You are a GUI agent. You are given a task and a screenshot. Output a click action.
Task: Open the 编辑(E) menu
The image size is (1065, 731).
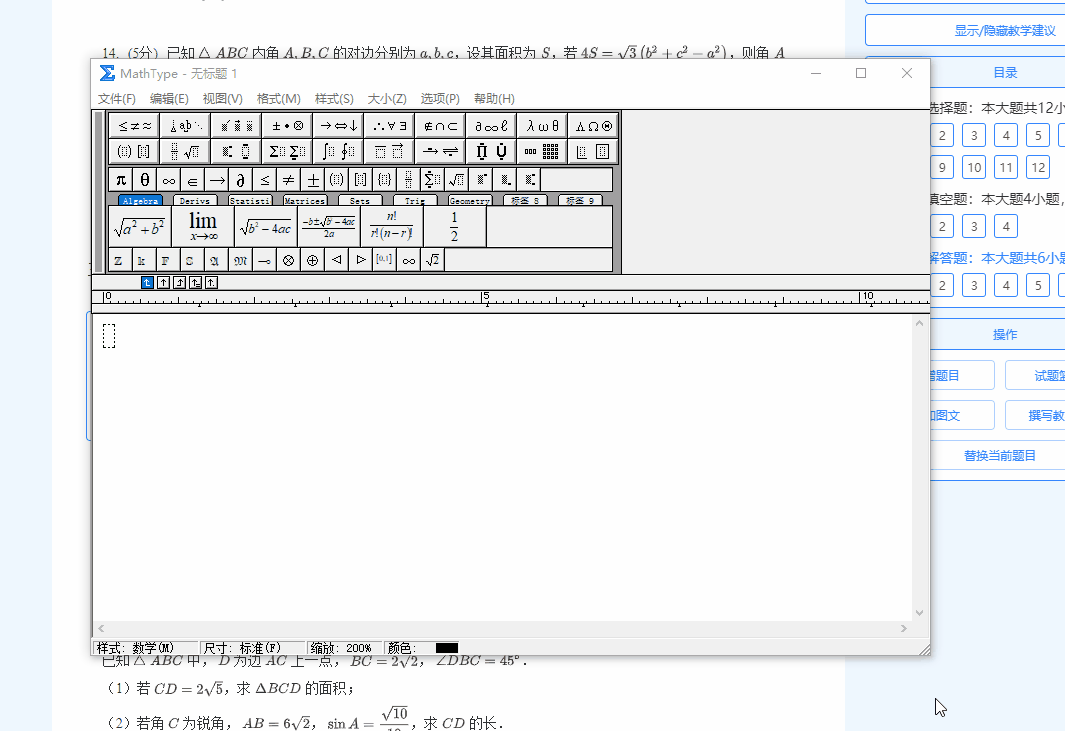pos(169,99)
